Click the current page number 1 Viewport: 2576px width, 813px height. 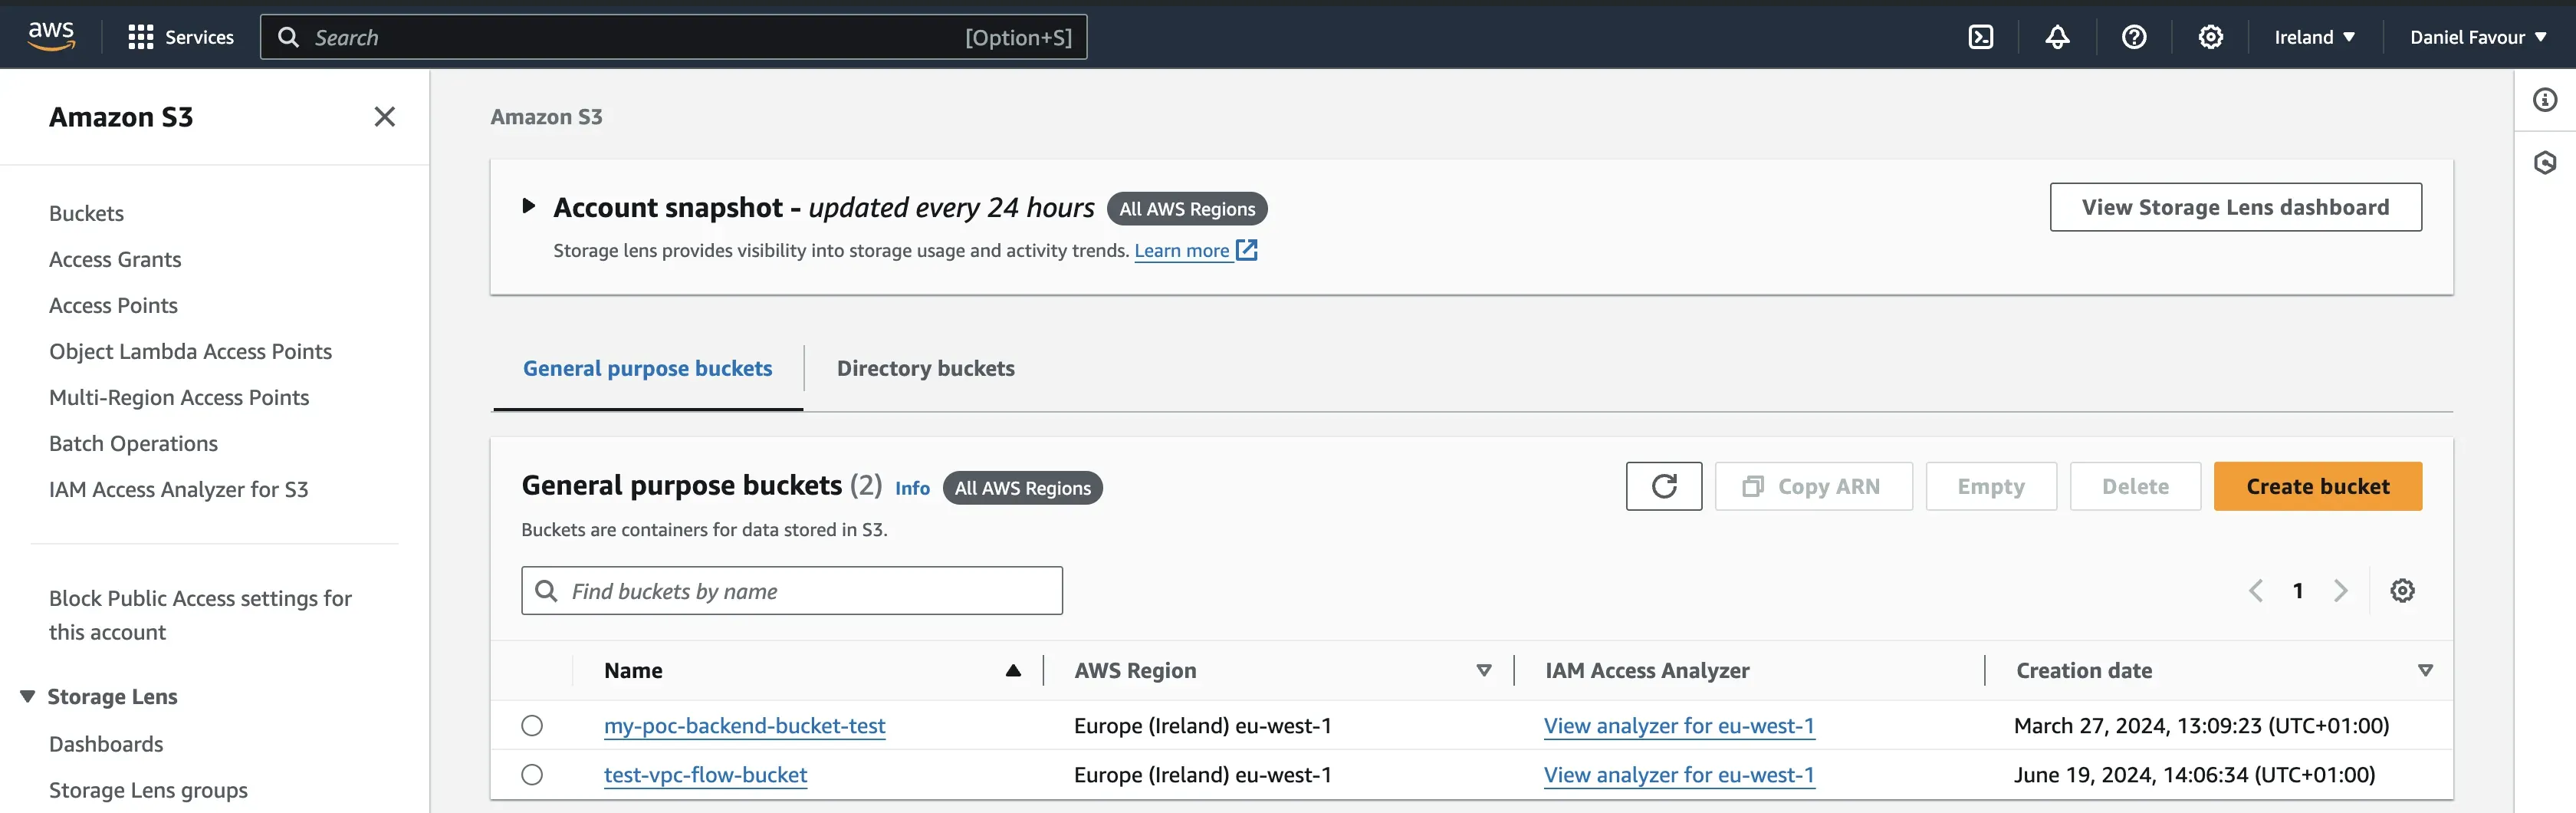pyautogui.click(x=2298, y=590)
